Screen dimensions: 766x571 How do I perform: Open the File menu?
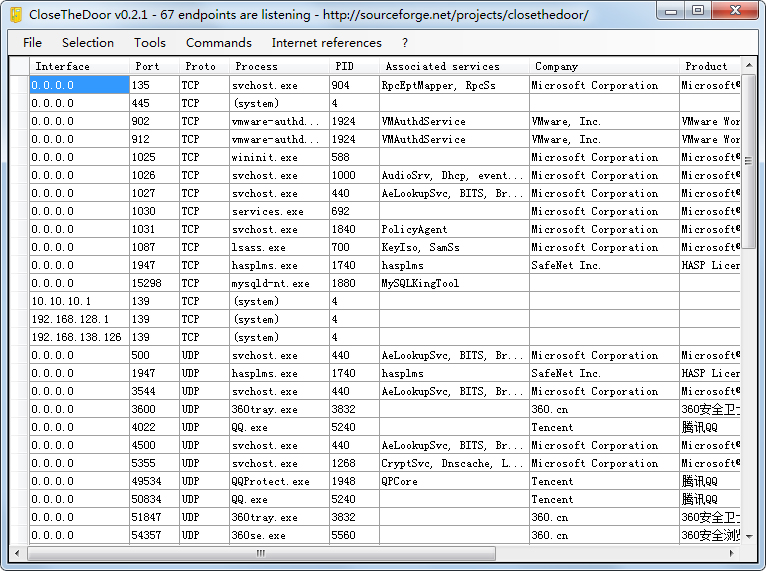[32, 43]
